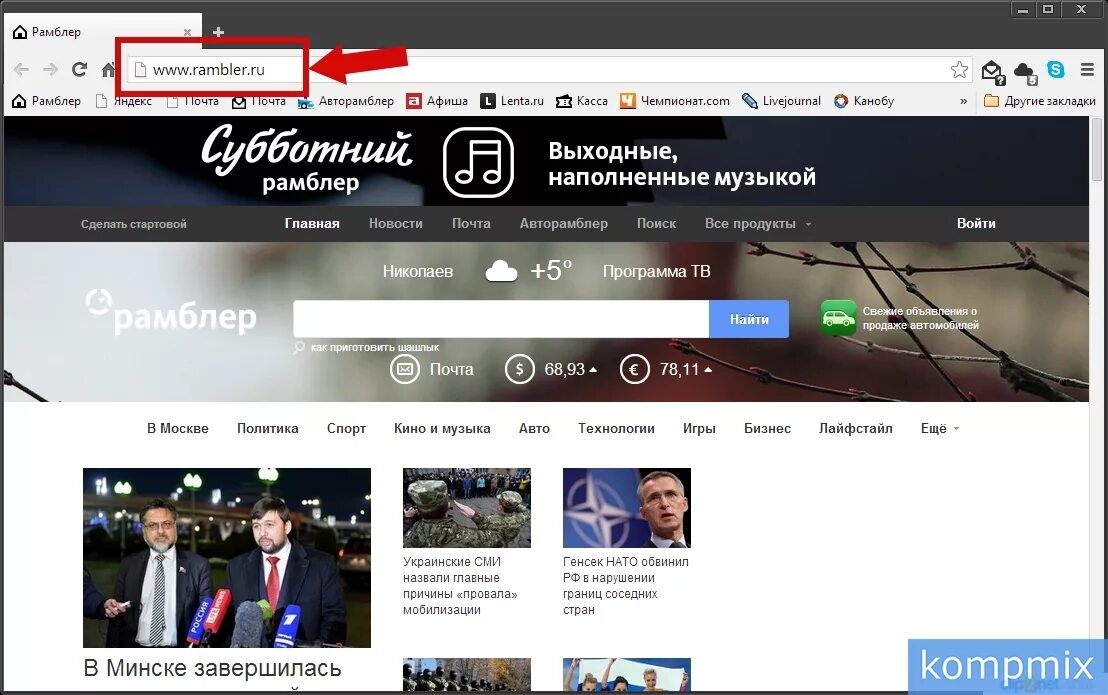Close the Рамблер tab
The image size is (1108, 695).
point(187,32)
